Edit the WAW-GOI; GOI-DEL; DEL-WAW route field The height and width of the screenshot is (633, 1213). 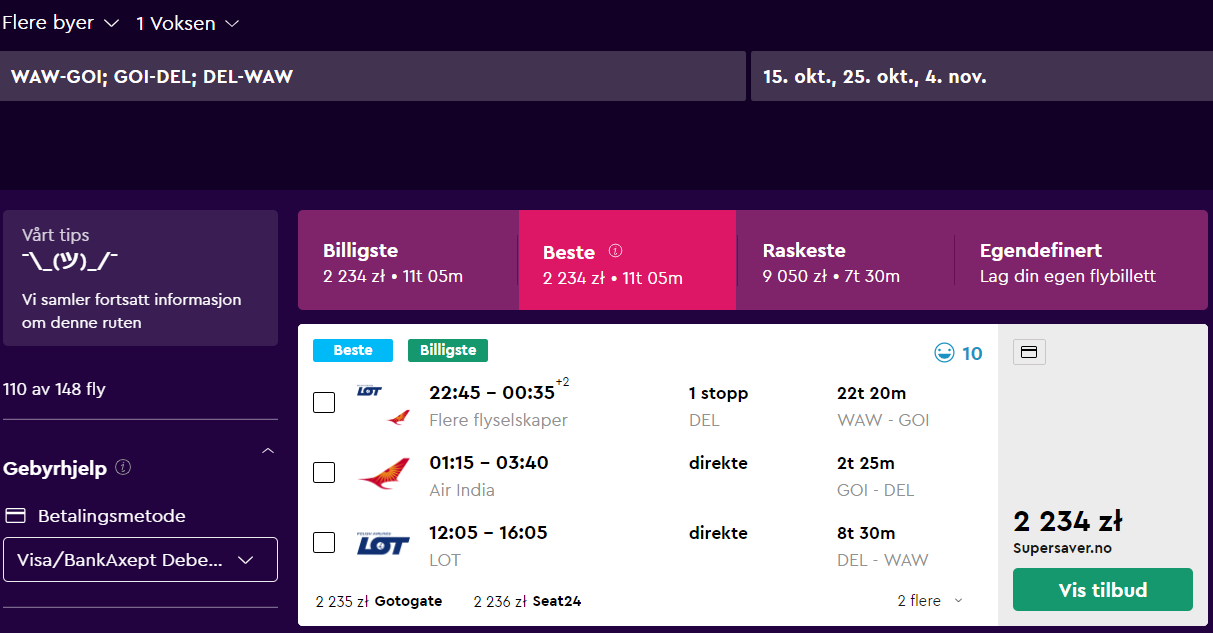373,76
